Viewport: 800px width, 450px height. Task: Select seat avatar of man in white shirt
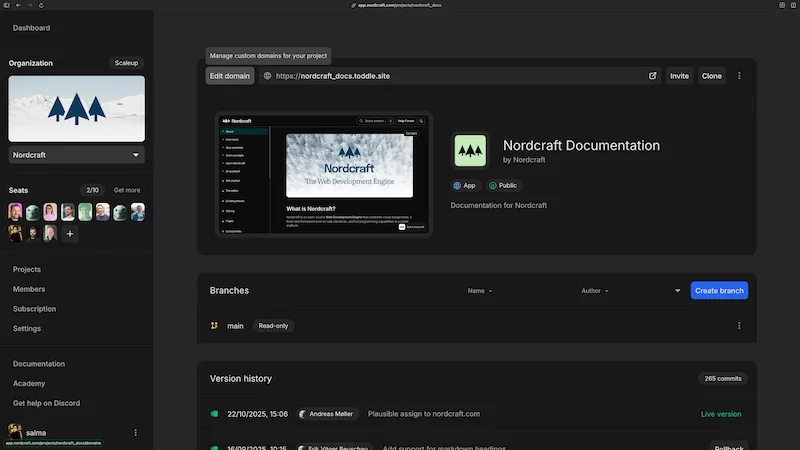click(68, 212)
